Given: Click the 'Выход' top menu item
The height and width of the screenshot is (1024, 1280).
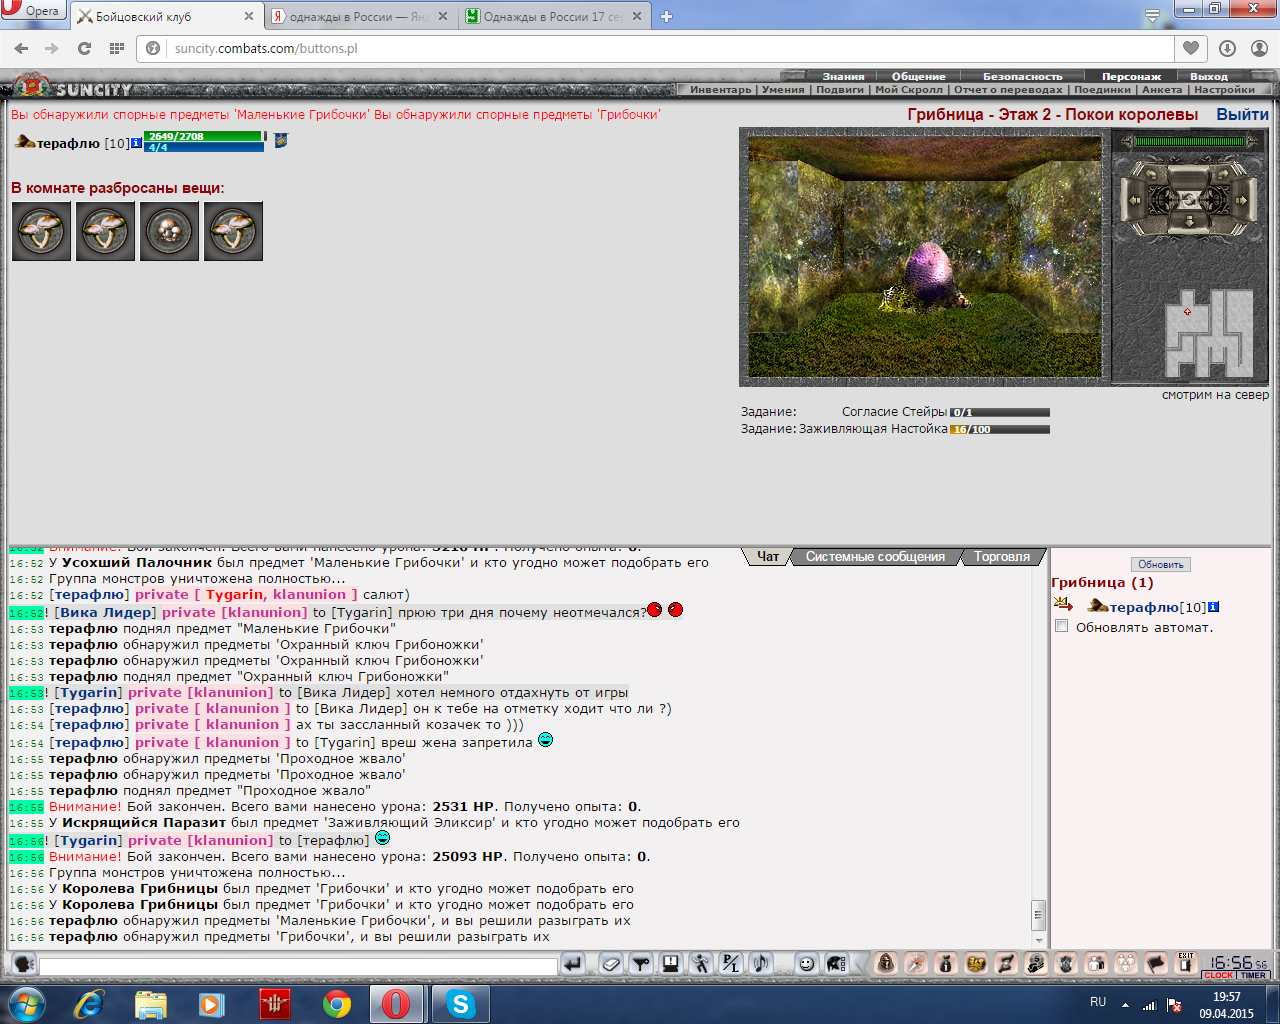Looking at the screenshot, I should click(x=1208, y=76).
